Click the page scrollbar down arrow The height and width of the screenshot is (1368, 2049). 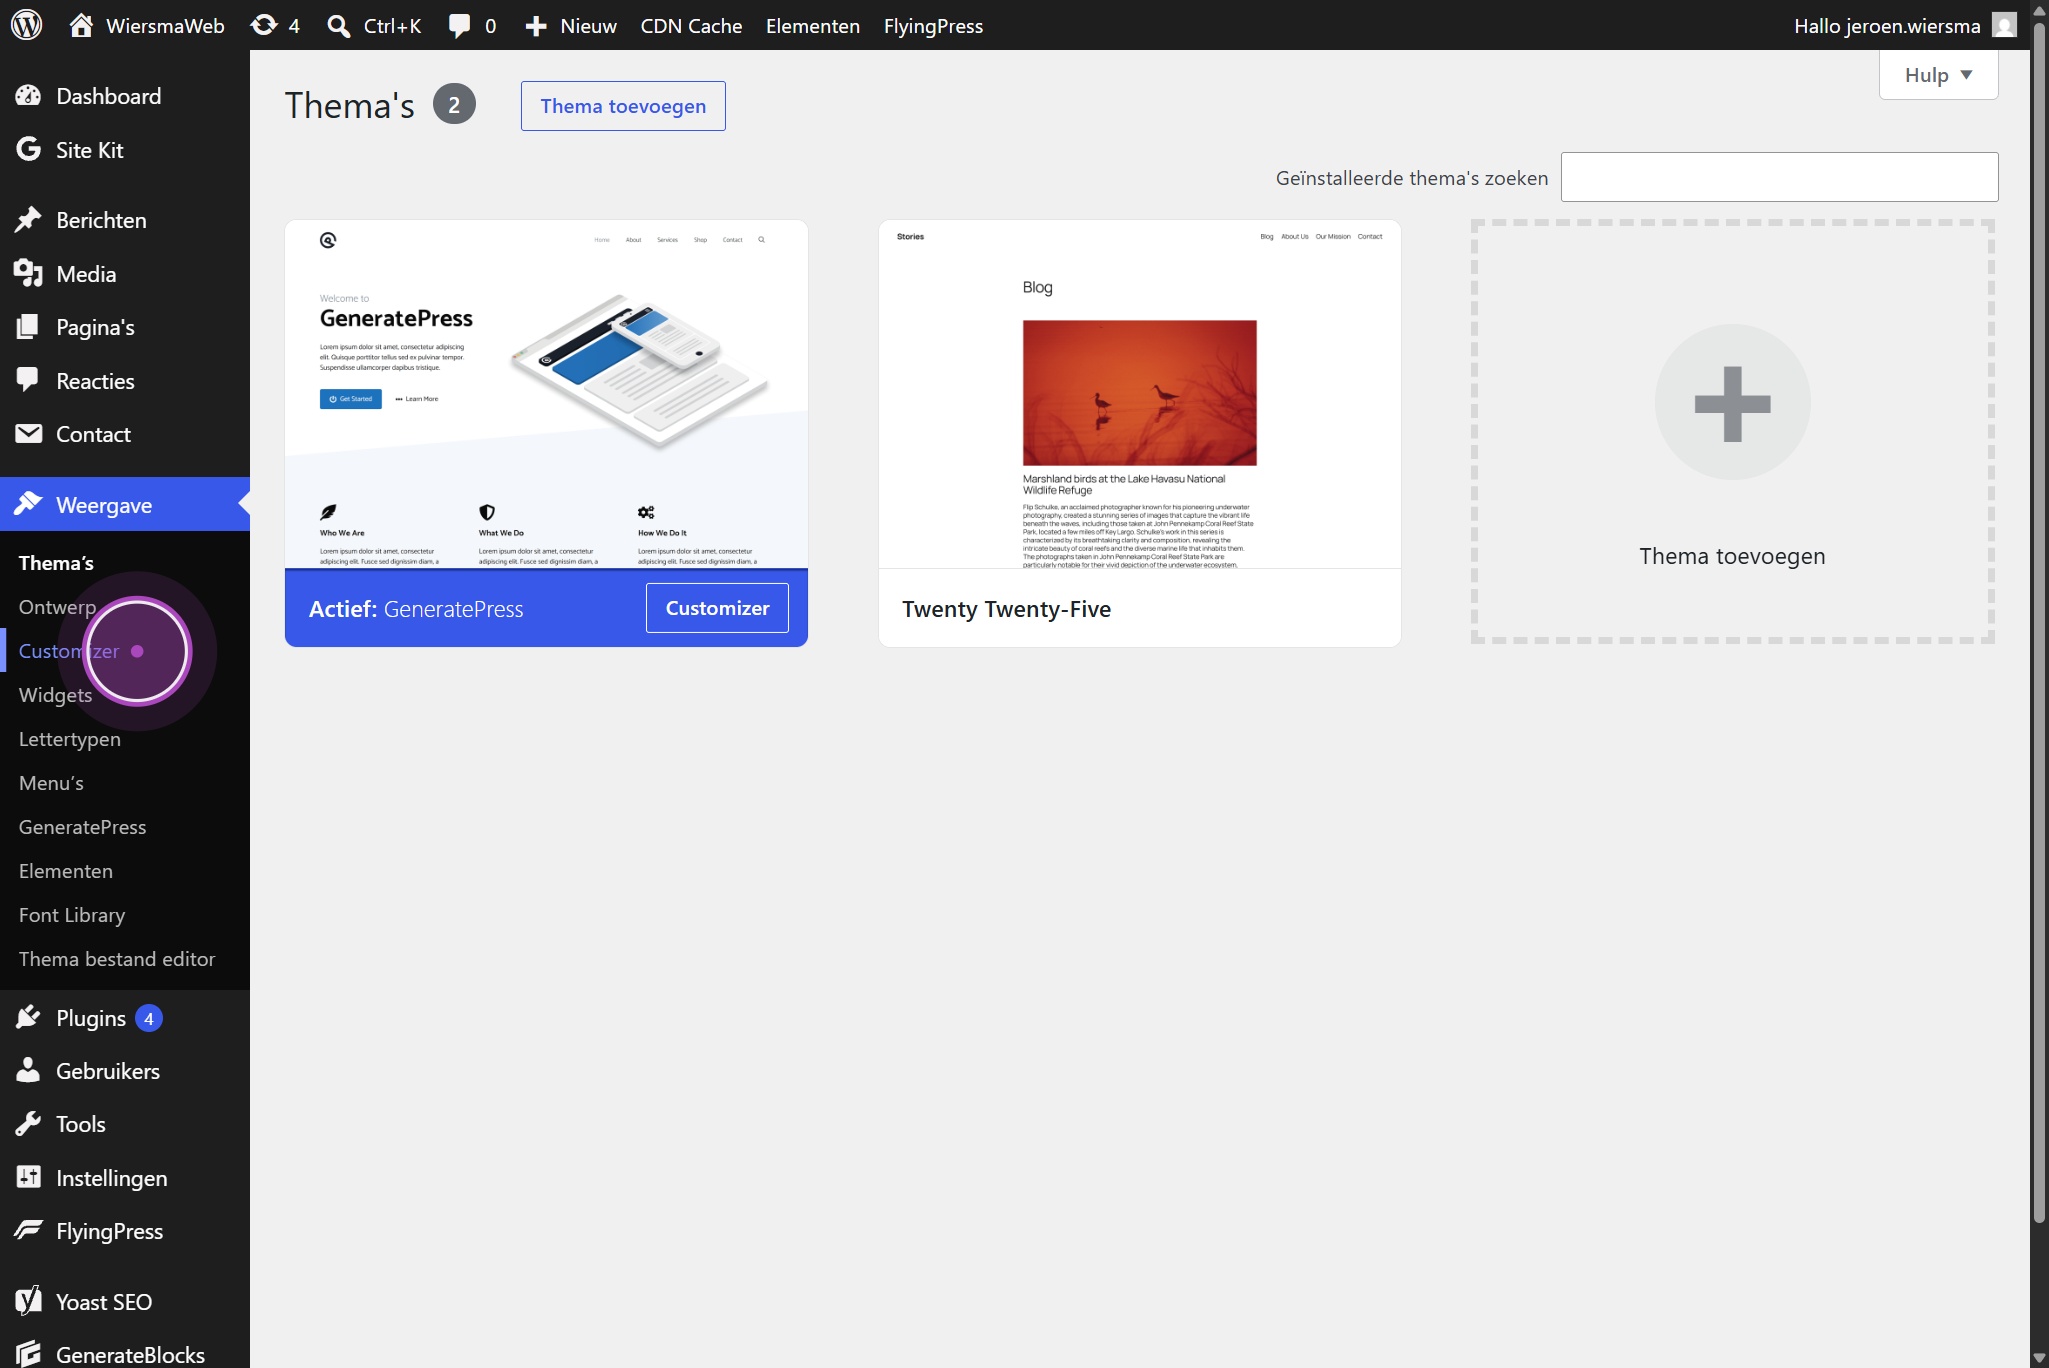pos(2039,1358)
